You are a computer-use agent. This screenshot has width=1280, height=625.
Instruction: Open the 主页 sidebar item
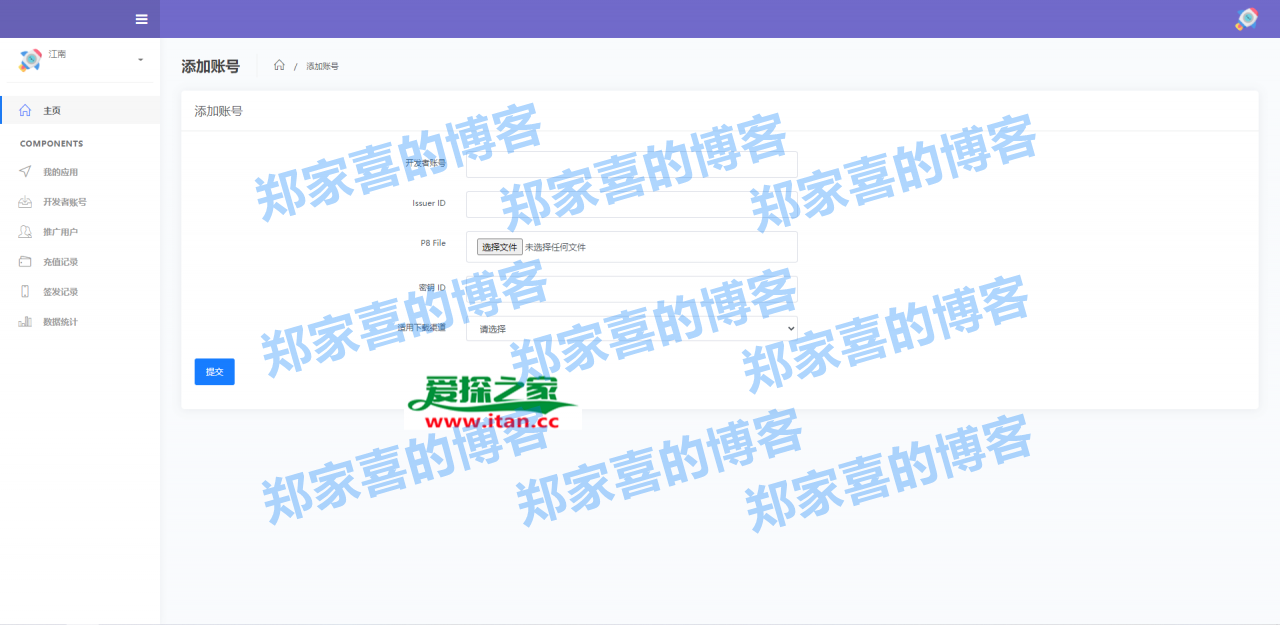click(80, 110)
